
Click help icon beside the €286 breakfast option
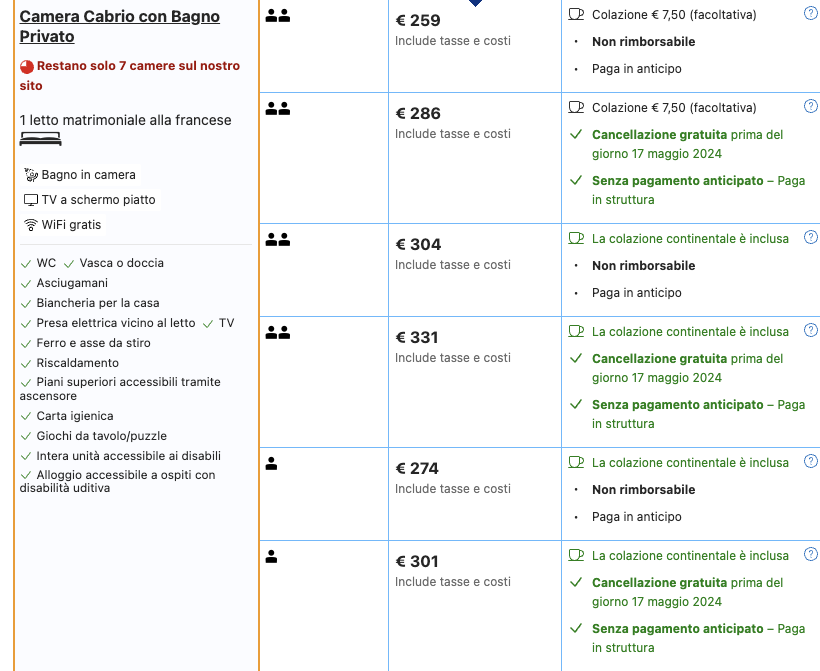click(x=810, y=106)
